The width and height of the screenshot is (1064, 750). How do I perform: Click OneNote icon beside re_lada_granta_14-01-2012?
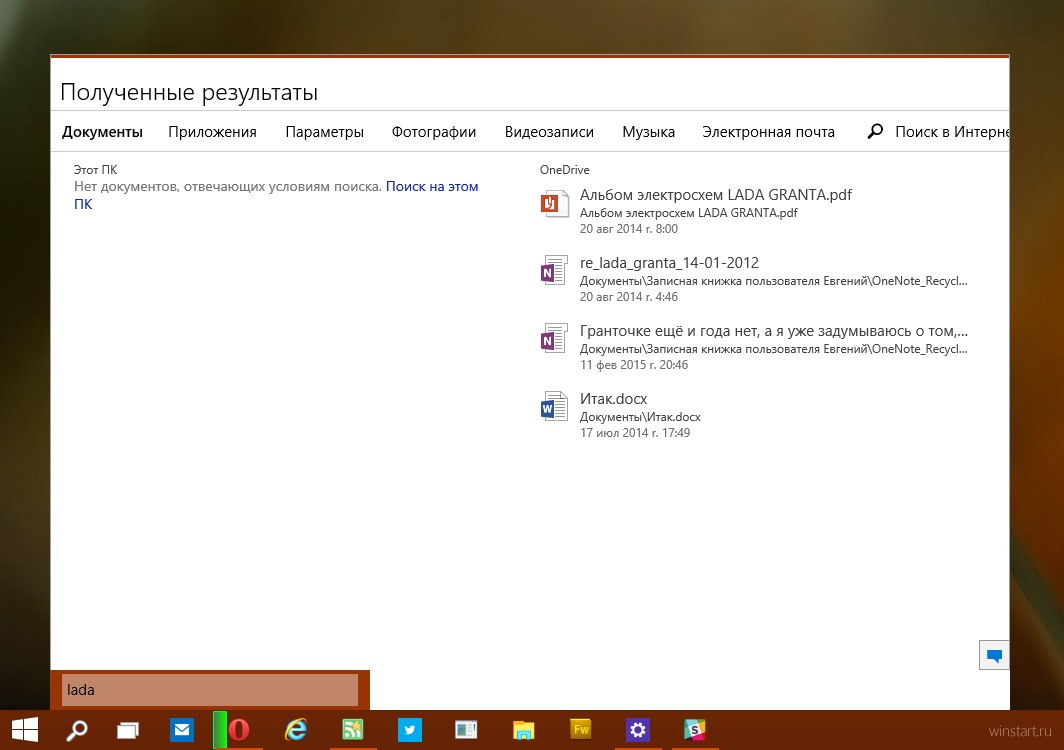click(554, 271)
